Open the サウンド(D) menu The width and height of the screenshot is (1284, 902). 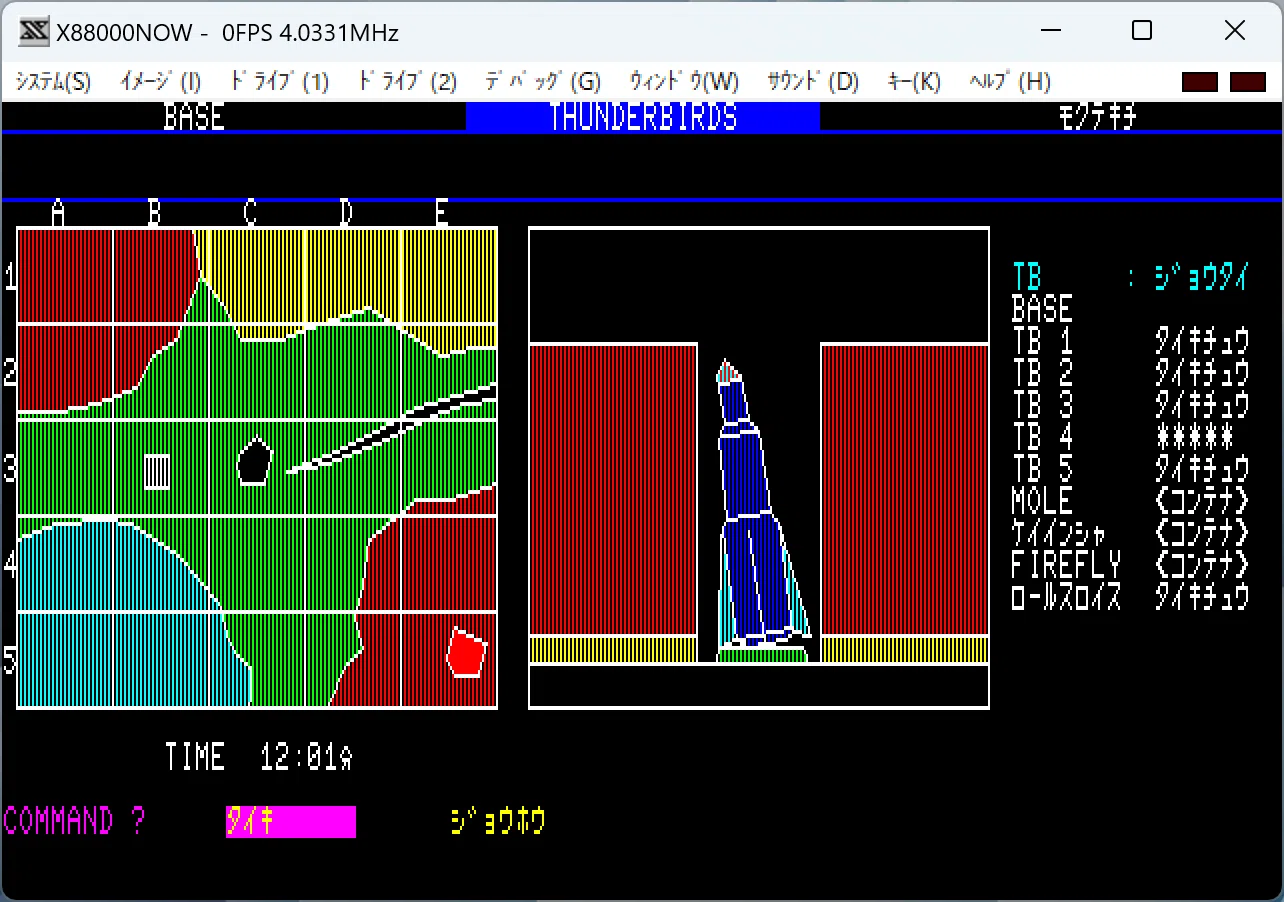point(813,82)
